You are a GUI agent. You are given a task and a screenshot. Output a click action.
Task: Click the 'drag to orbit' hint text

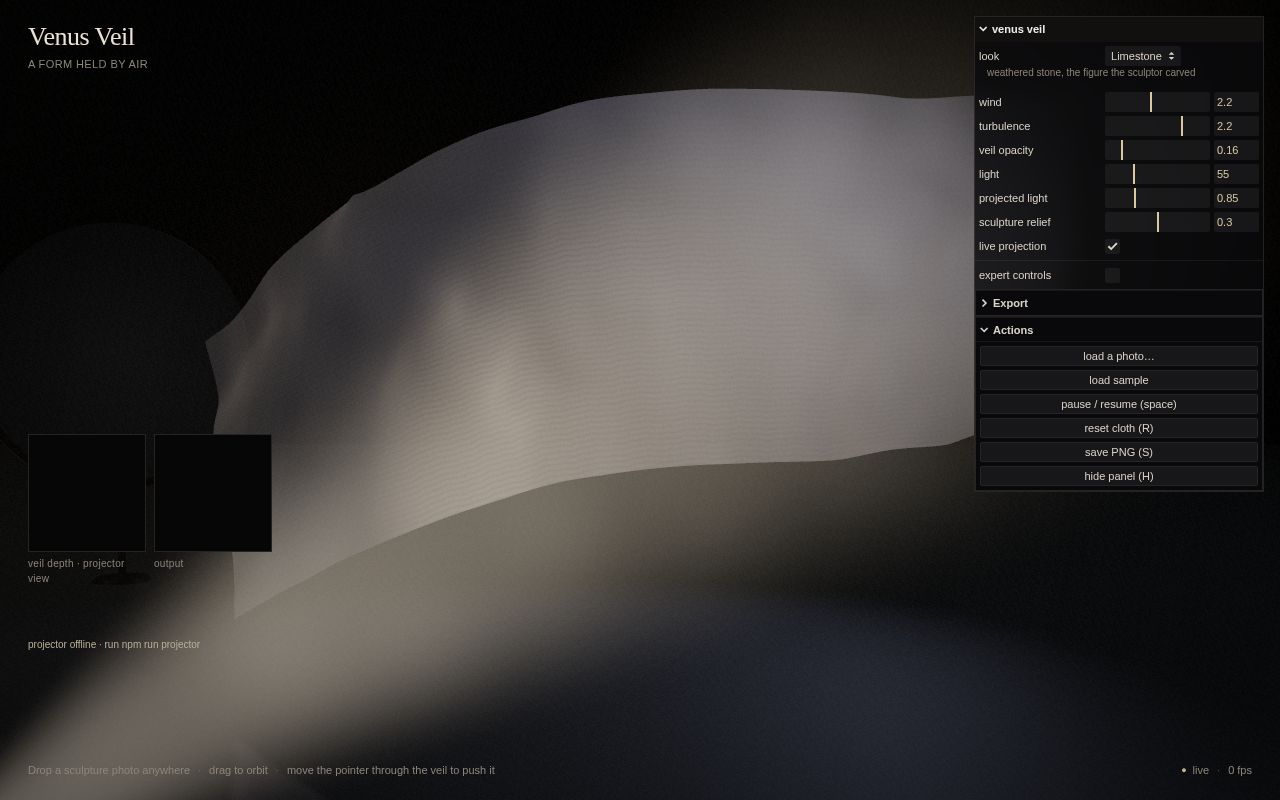[238, 770]
